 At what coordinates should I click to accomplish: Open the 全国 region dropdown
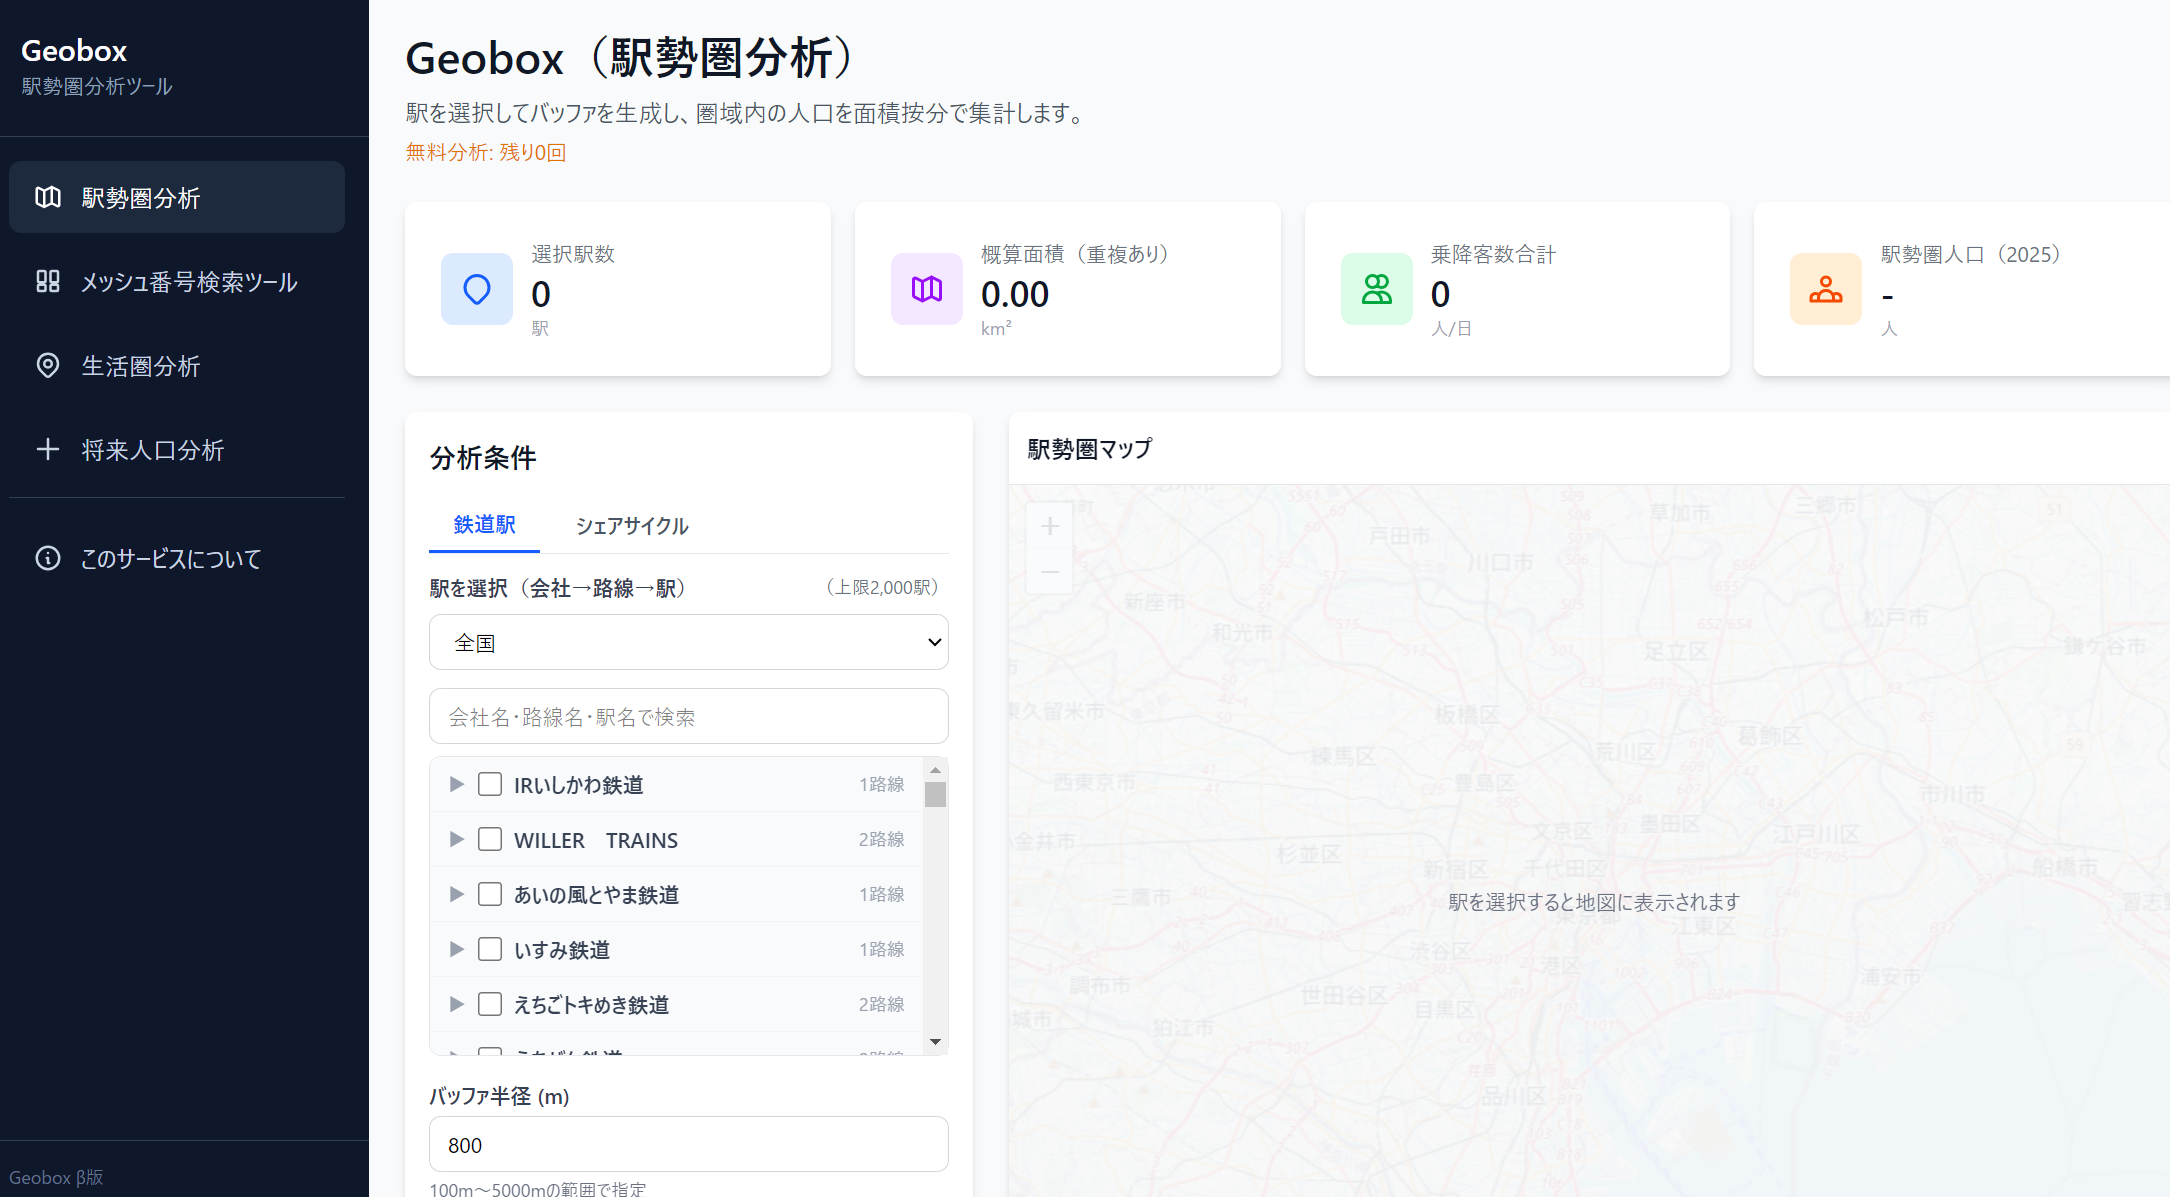pos(688,642)
